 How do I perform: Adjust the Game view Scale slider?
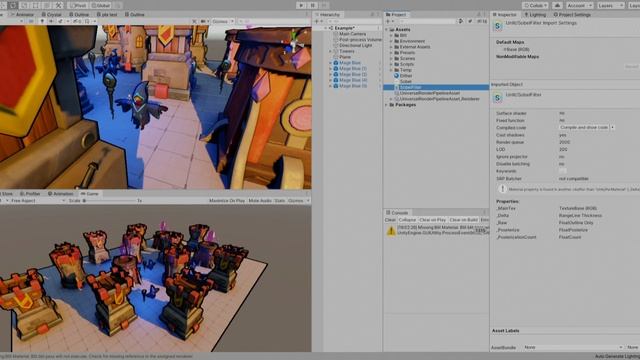click(x=110, y=201)
